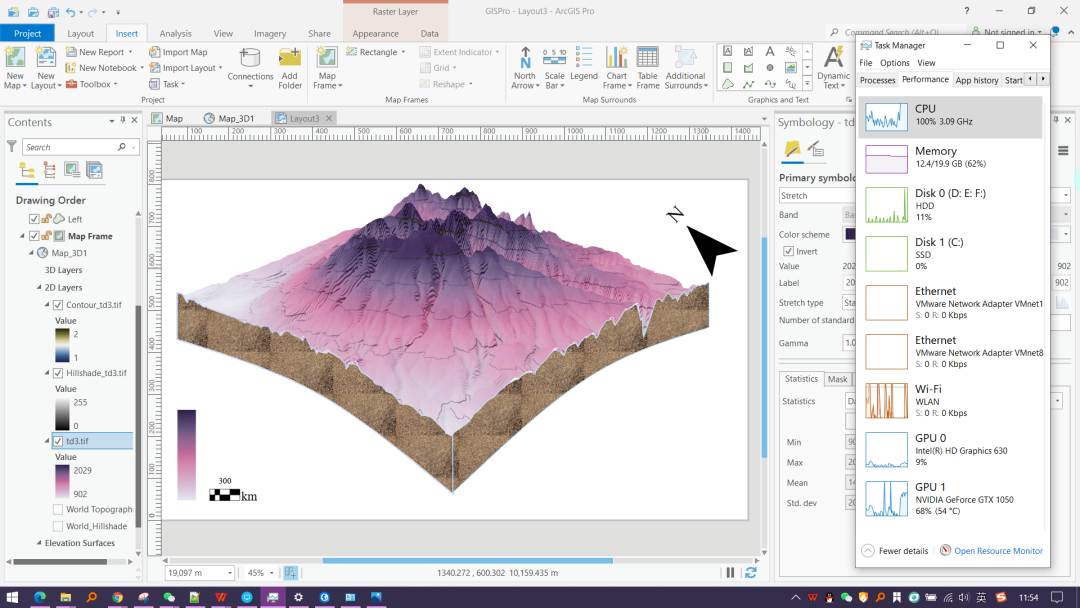Click the Symbology pane menu icon

pos(1063,151)
